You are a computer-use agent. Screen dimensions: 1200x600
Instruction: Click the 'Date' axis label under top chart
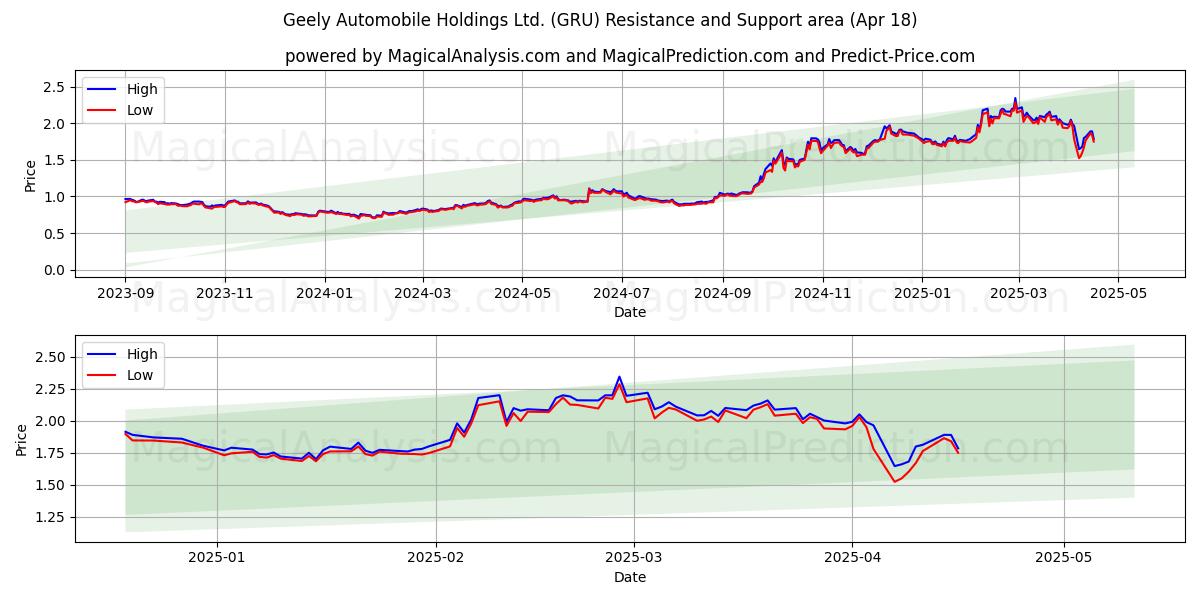coord(630,312)
